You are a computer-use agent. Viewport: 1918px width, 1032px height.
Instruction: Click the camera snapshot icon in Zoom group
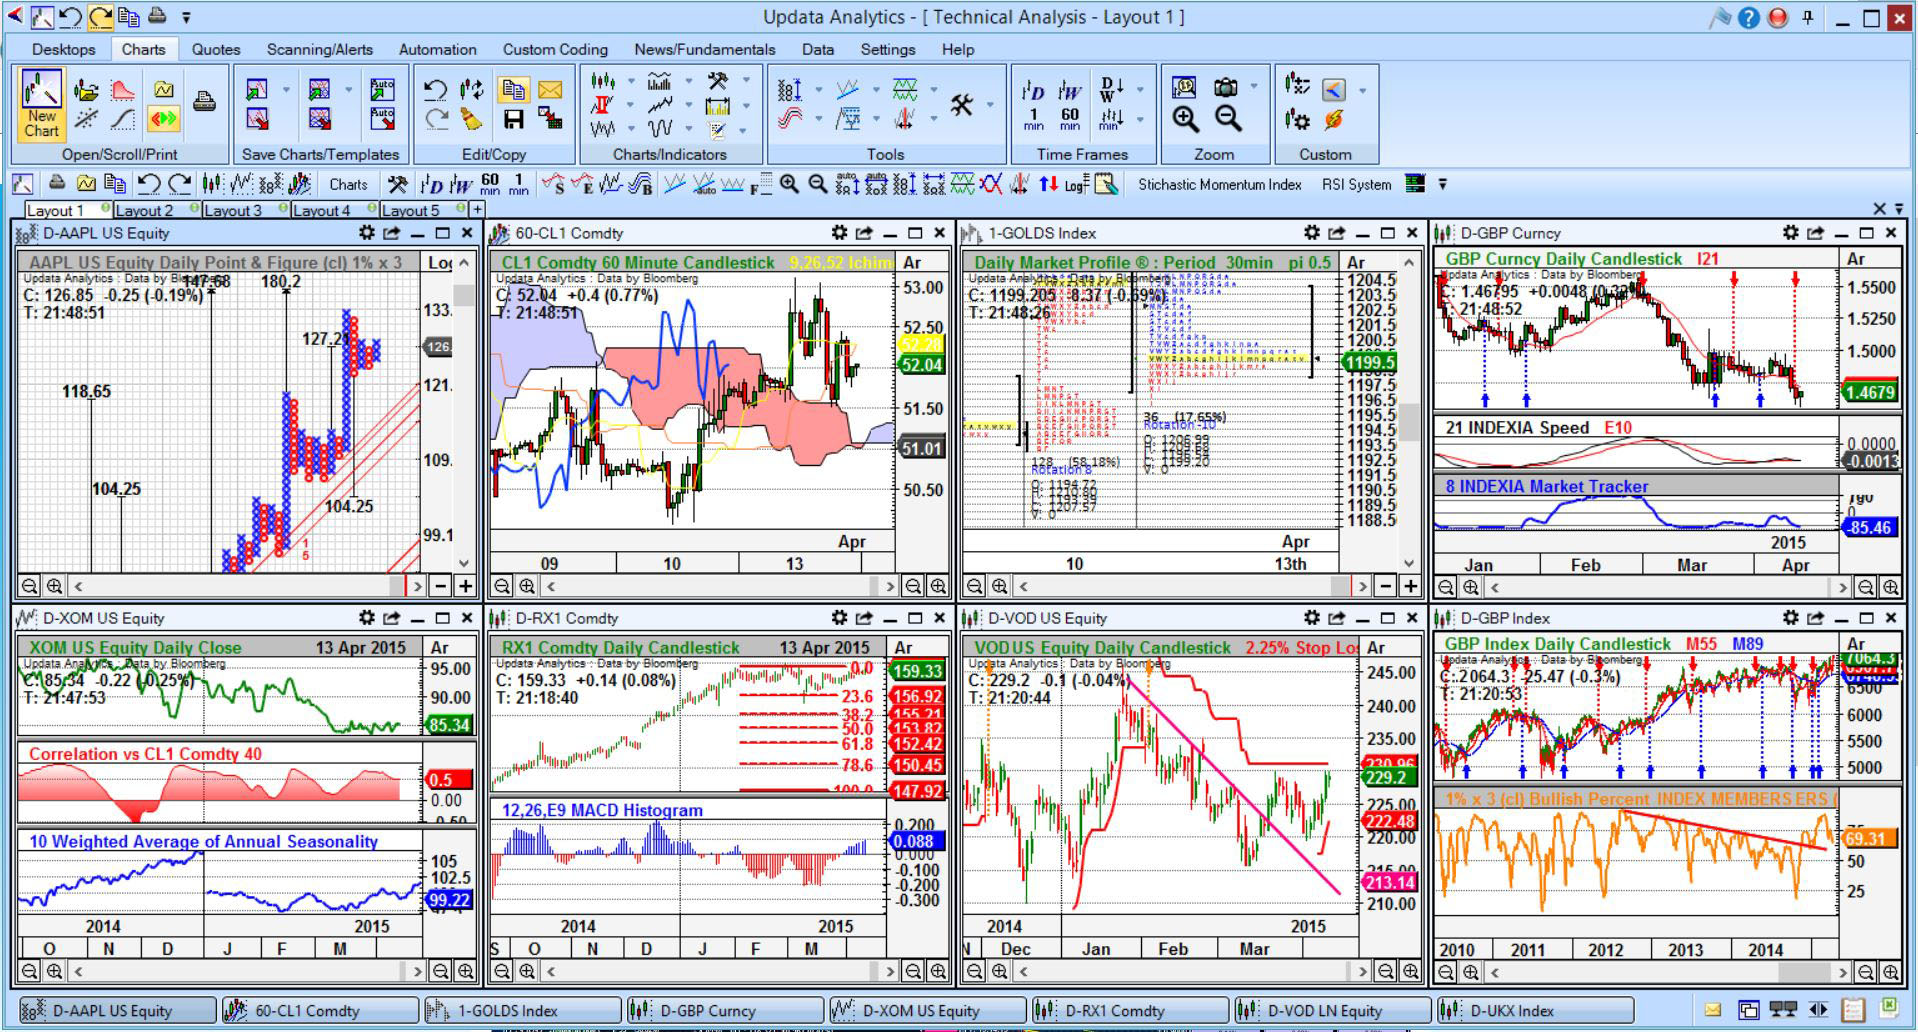[x=1225, y=88]
